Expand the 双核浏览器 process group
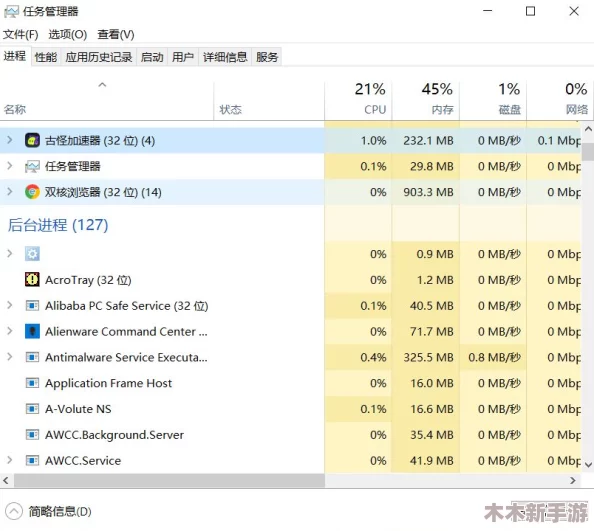 [10, 192]
